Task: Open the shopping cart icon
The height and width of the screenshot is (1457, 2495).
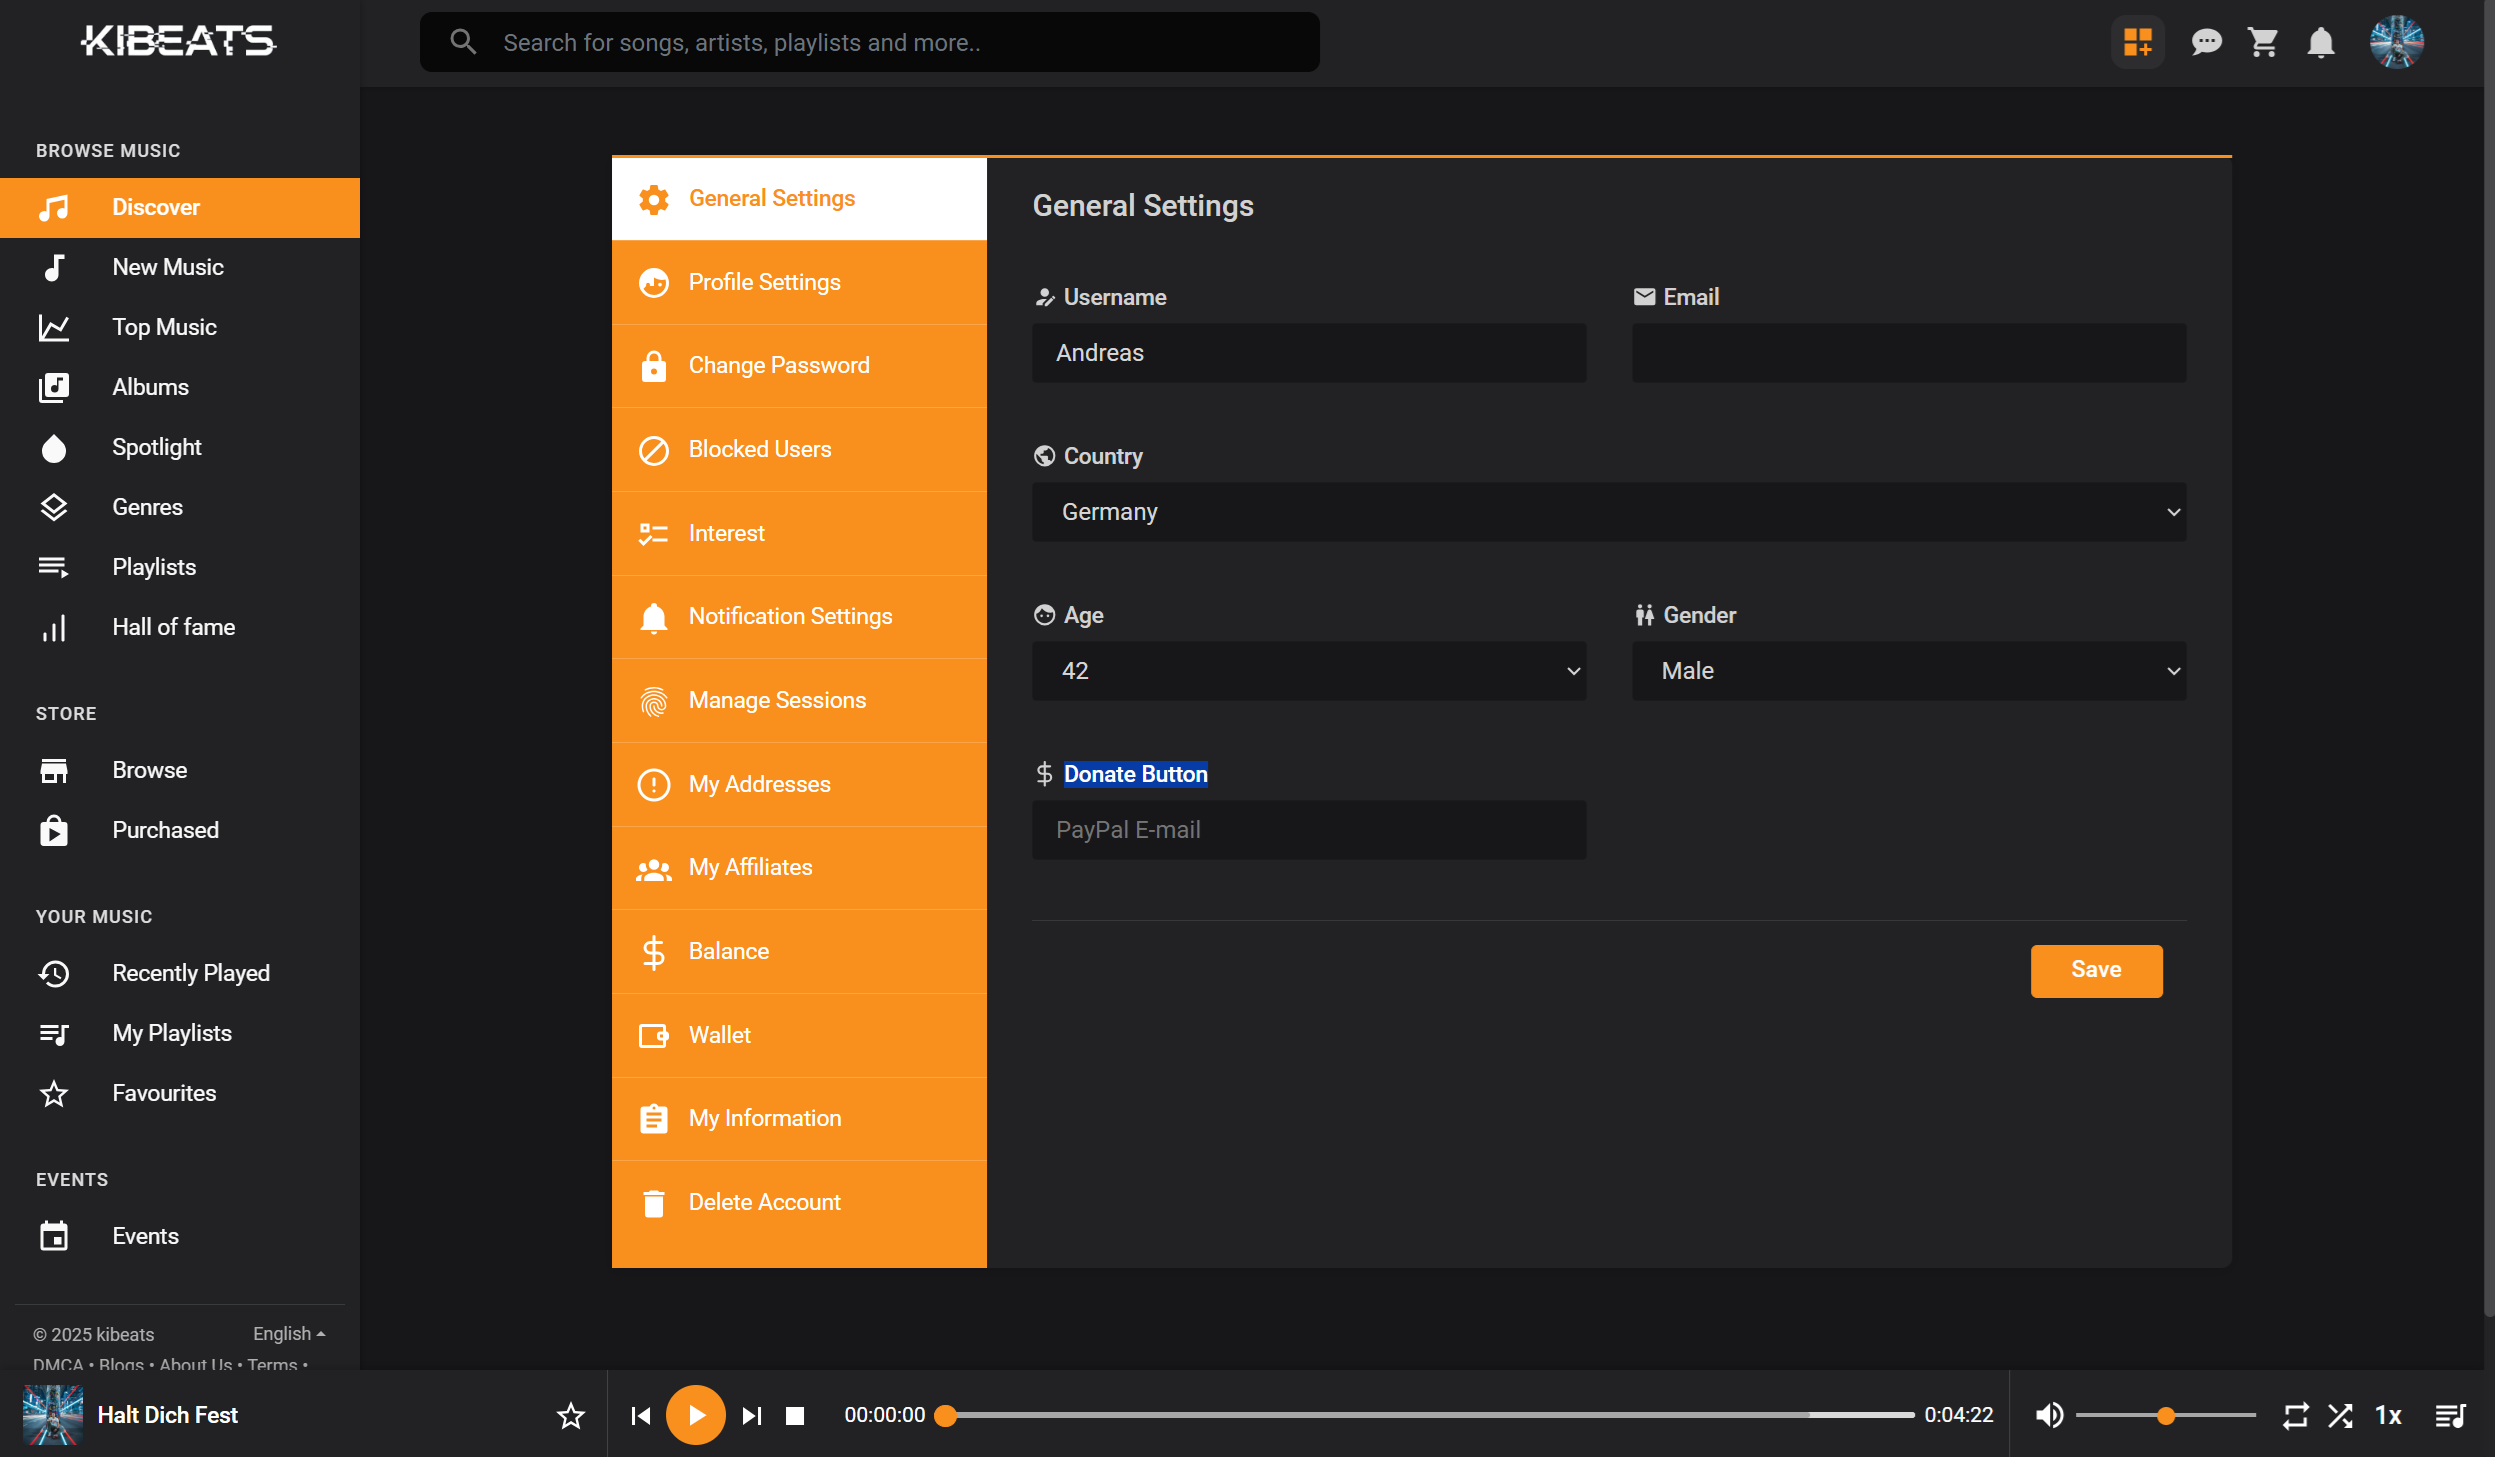Action: (2263, 42)
